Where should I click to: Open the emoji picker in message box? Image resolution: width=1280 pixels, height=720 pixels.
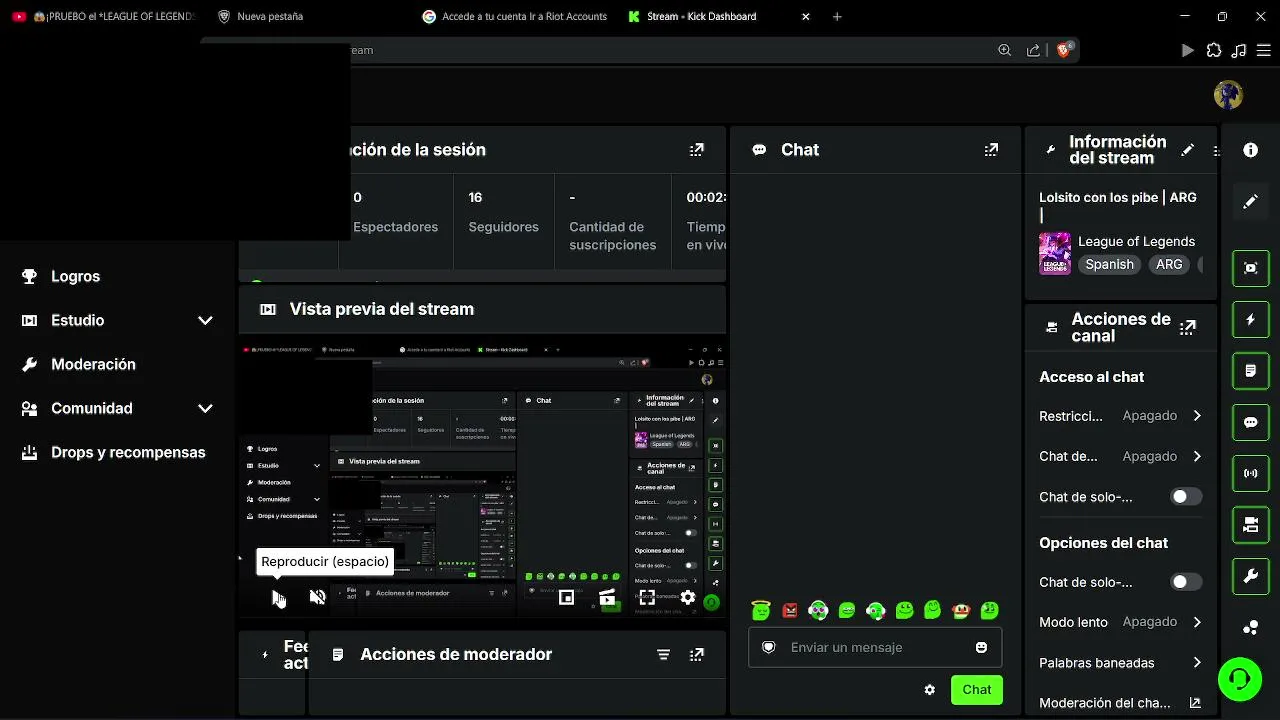(981, 647)
